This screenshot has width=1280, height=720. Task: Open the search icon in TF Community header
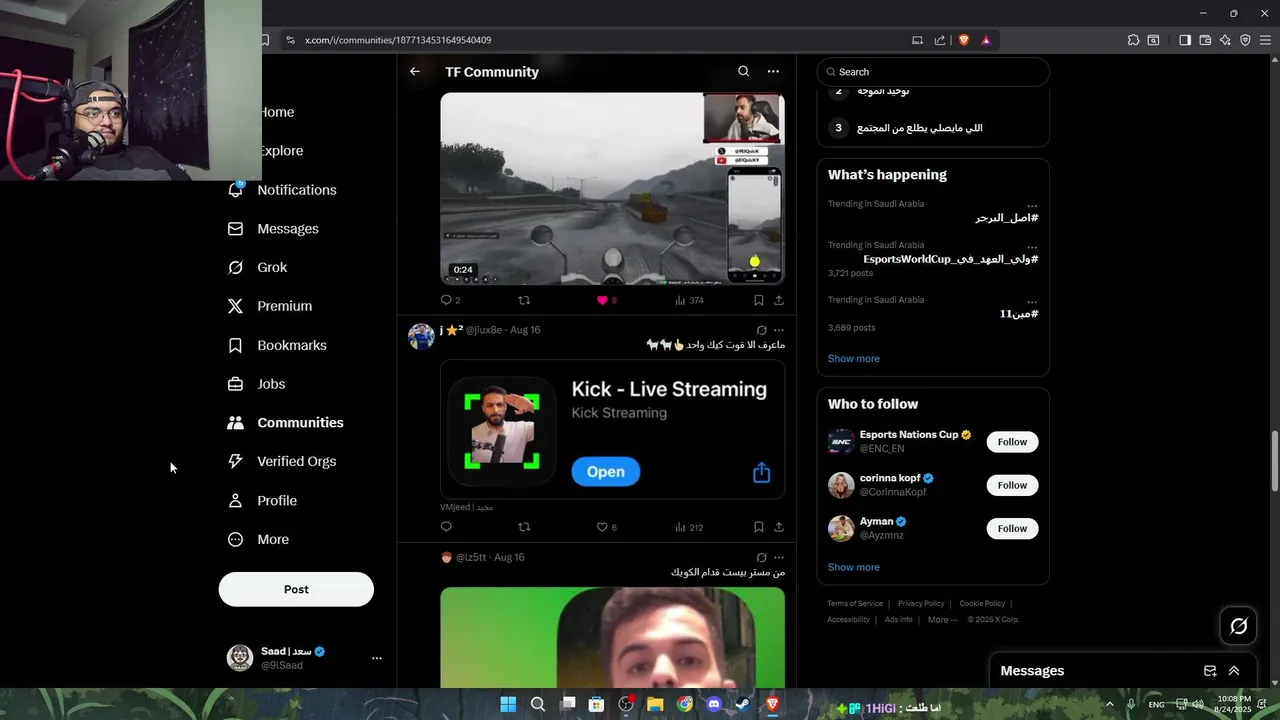(x=743, y=72)
